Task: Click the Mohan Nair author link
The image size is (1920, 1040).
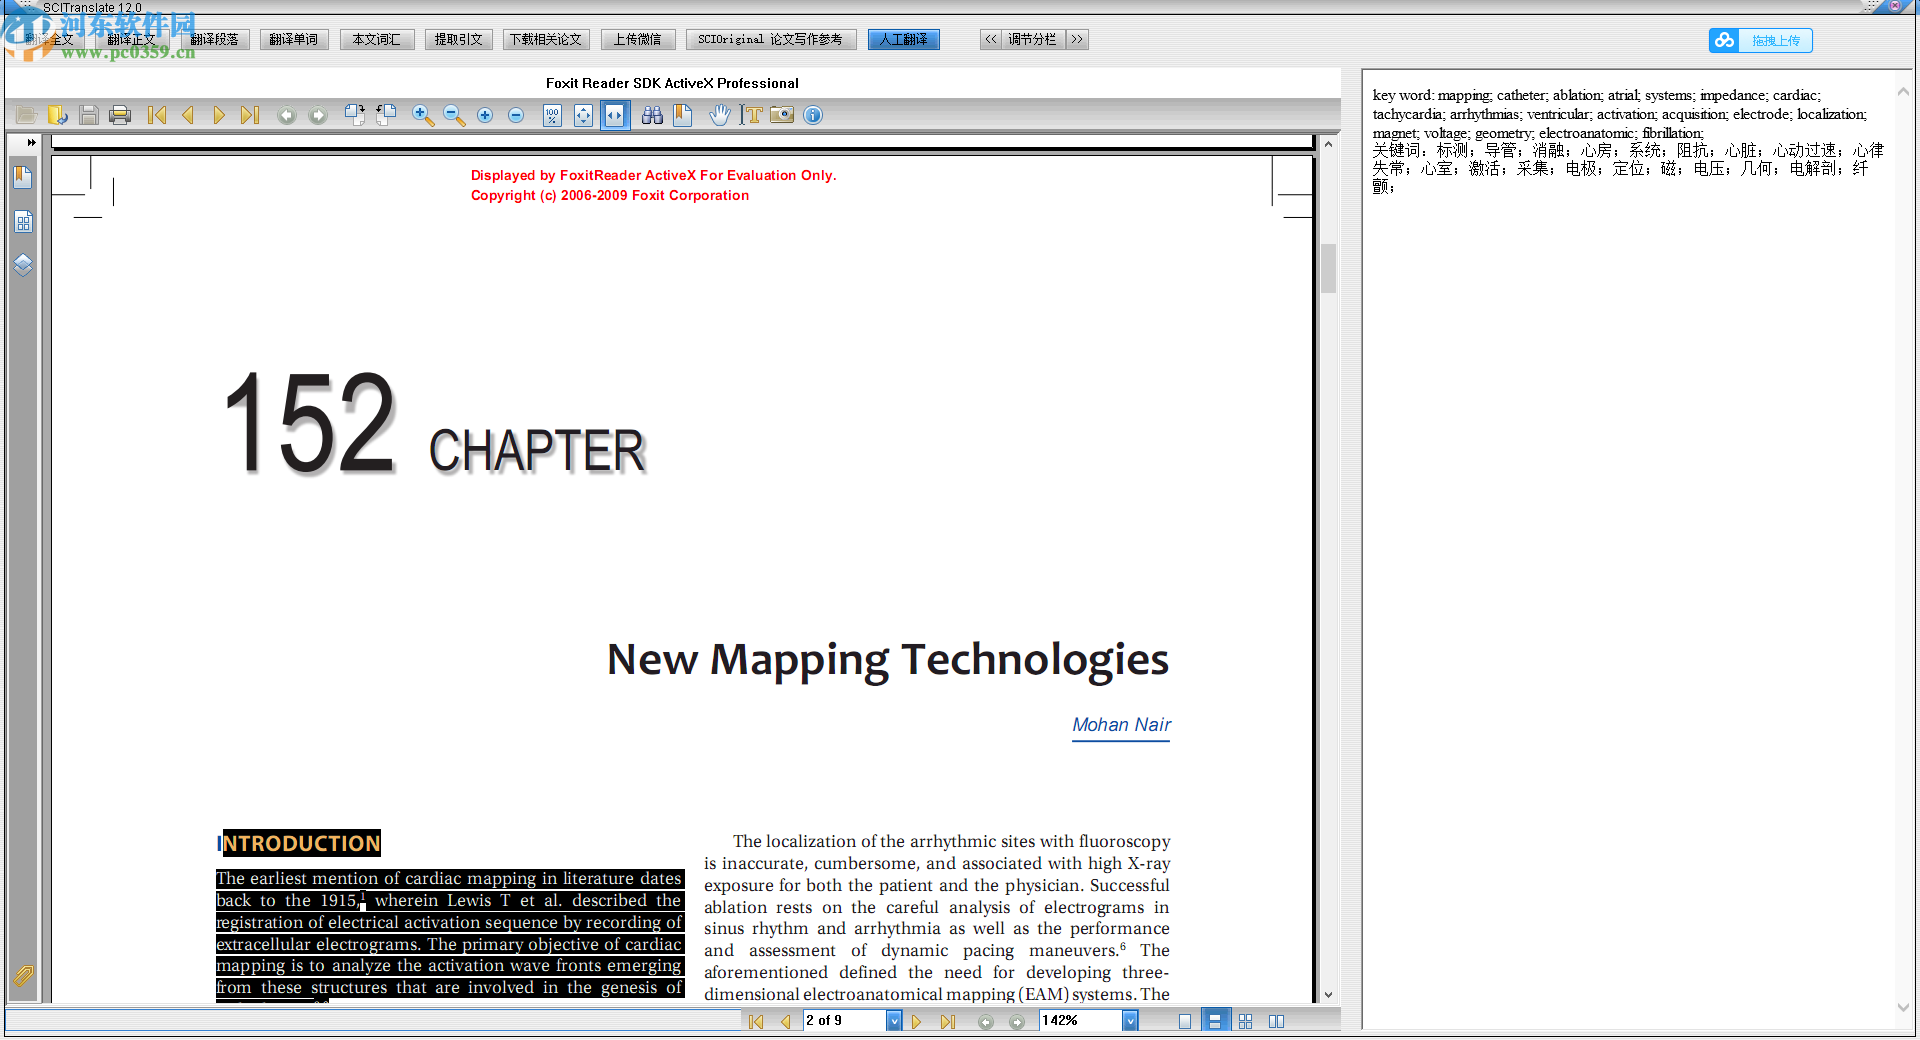Action: pyautogui.click(x=1121, y=725)
